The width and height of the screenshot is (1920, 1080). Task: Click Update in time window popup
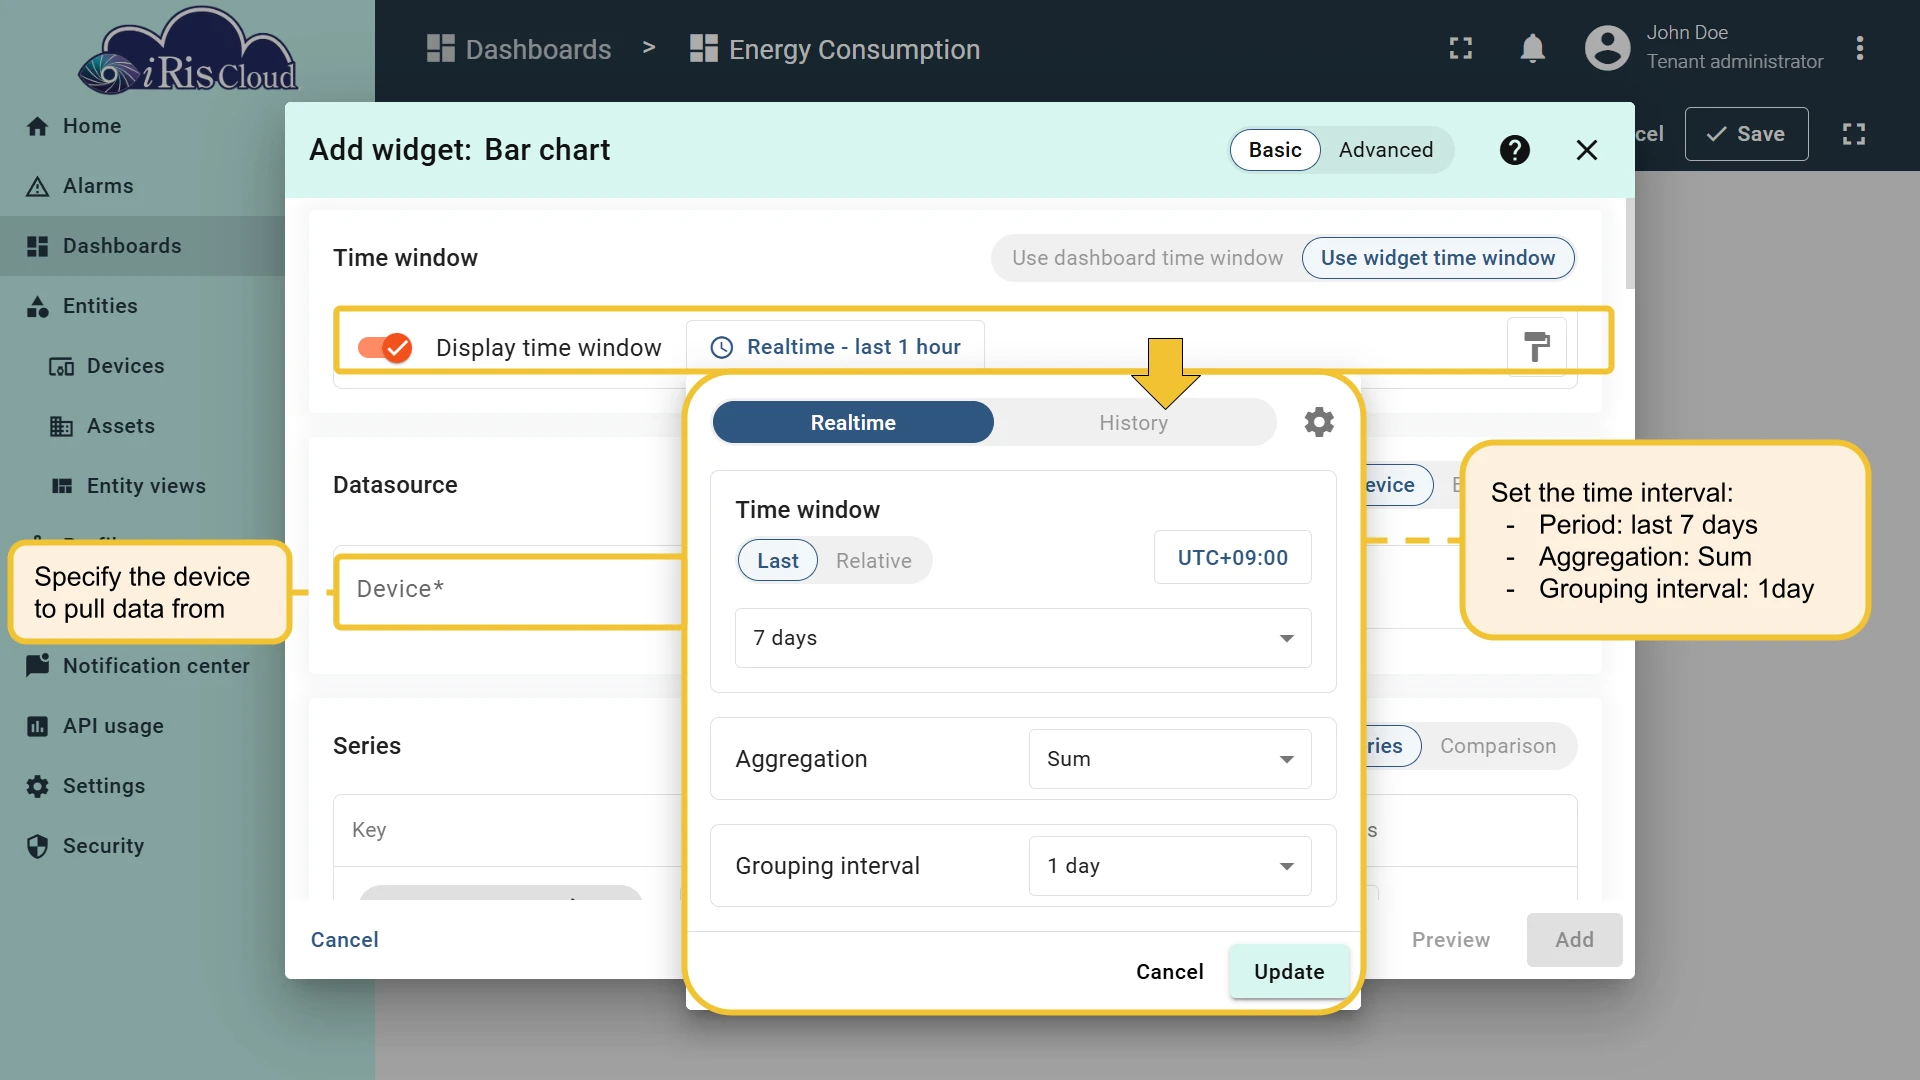click(x=1288, y=972)
